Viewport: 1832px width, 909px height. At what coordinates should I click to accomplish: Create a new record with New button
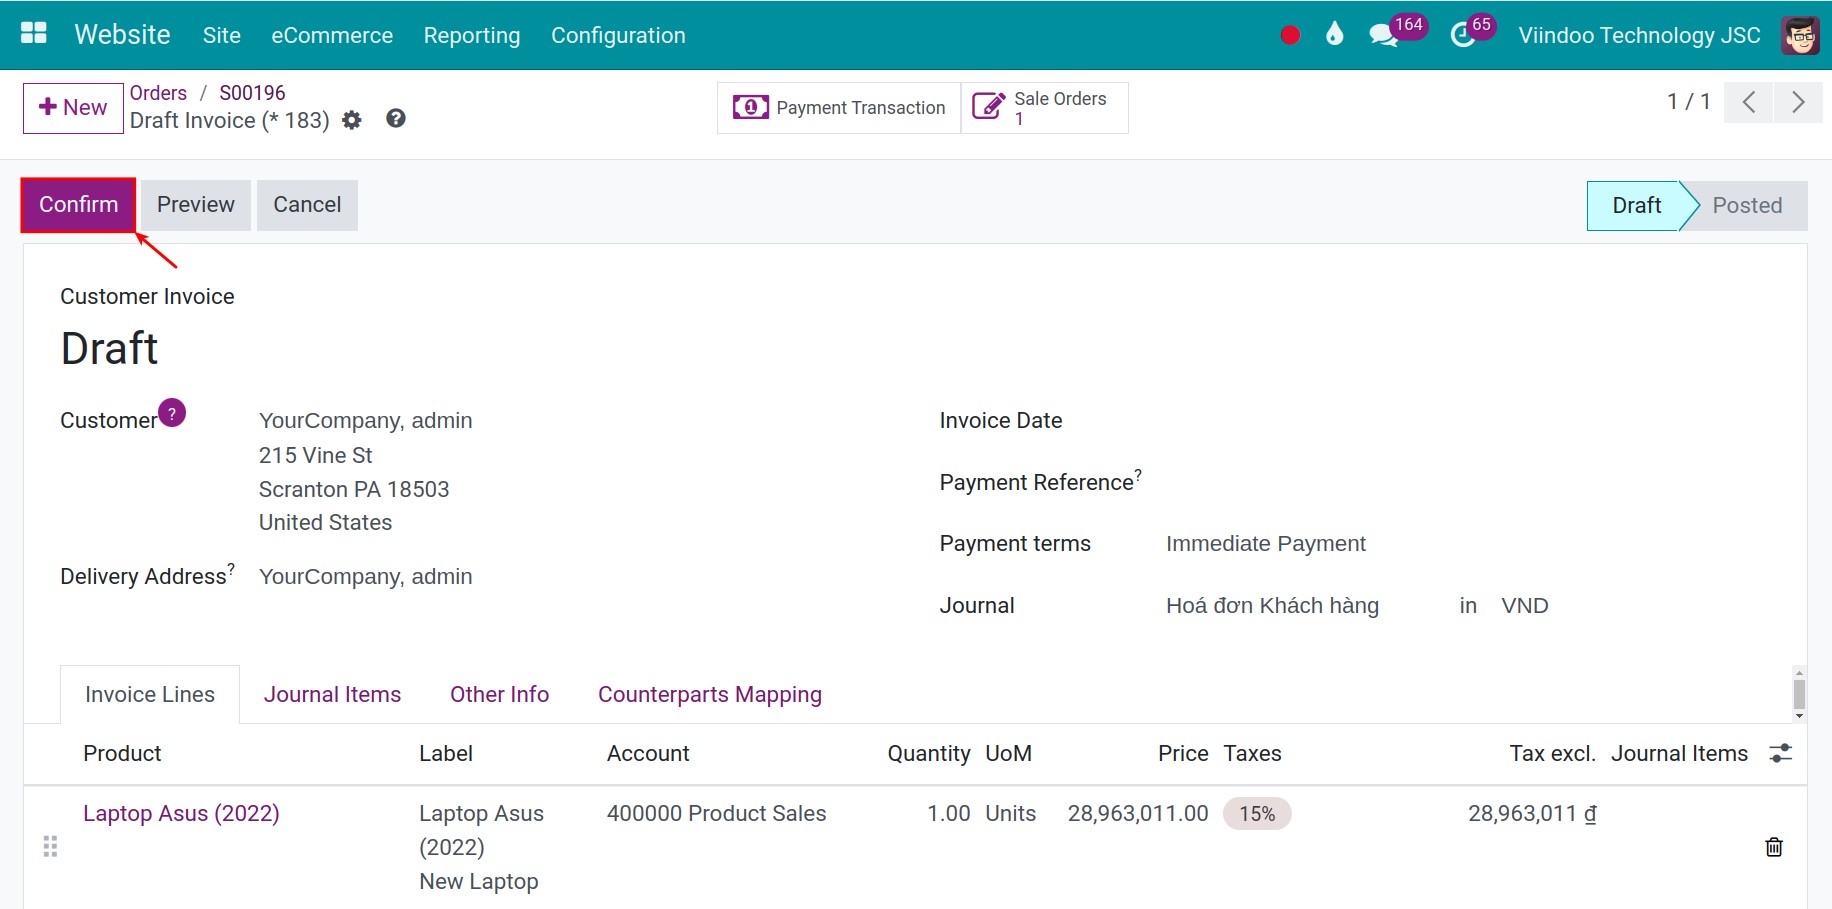(73, 108)
